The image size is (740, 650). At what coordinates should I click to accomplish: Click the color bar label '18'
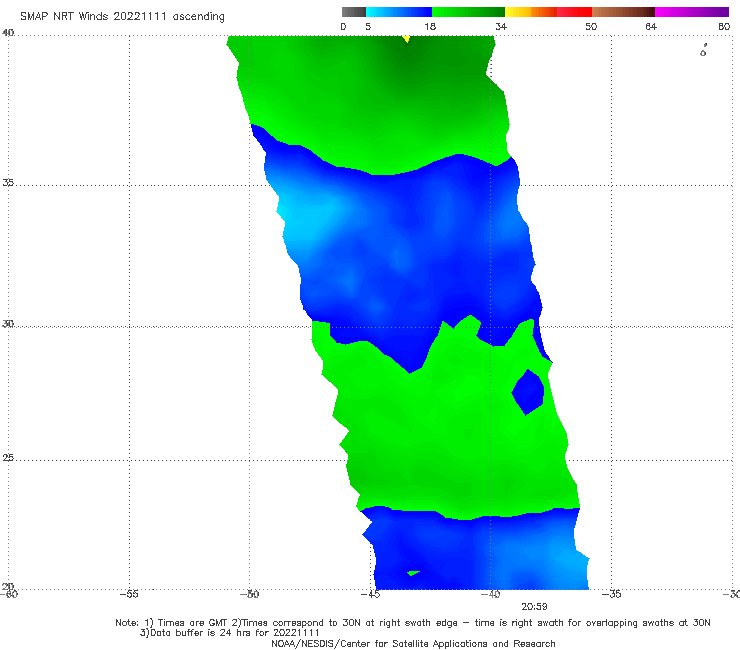430,27
